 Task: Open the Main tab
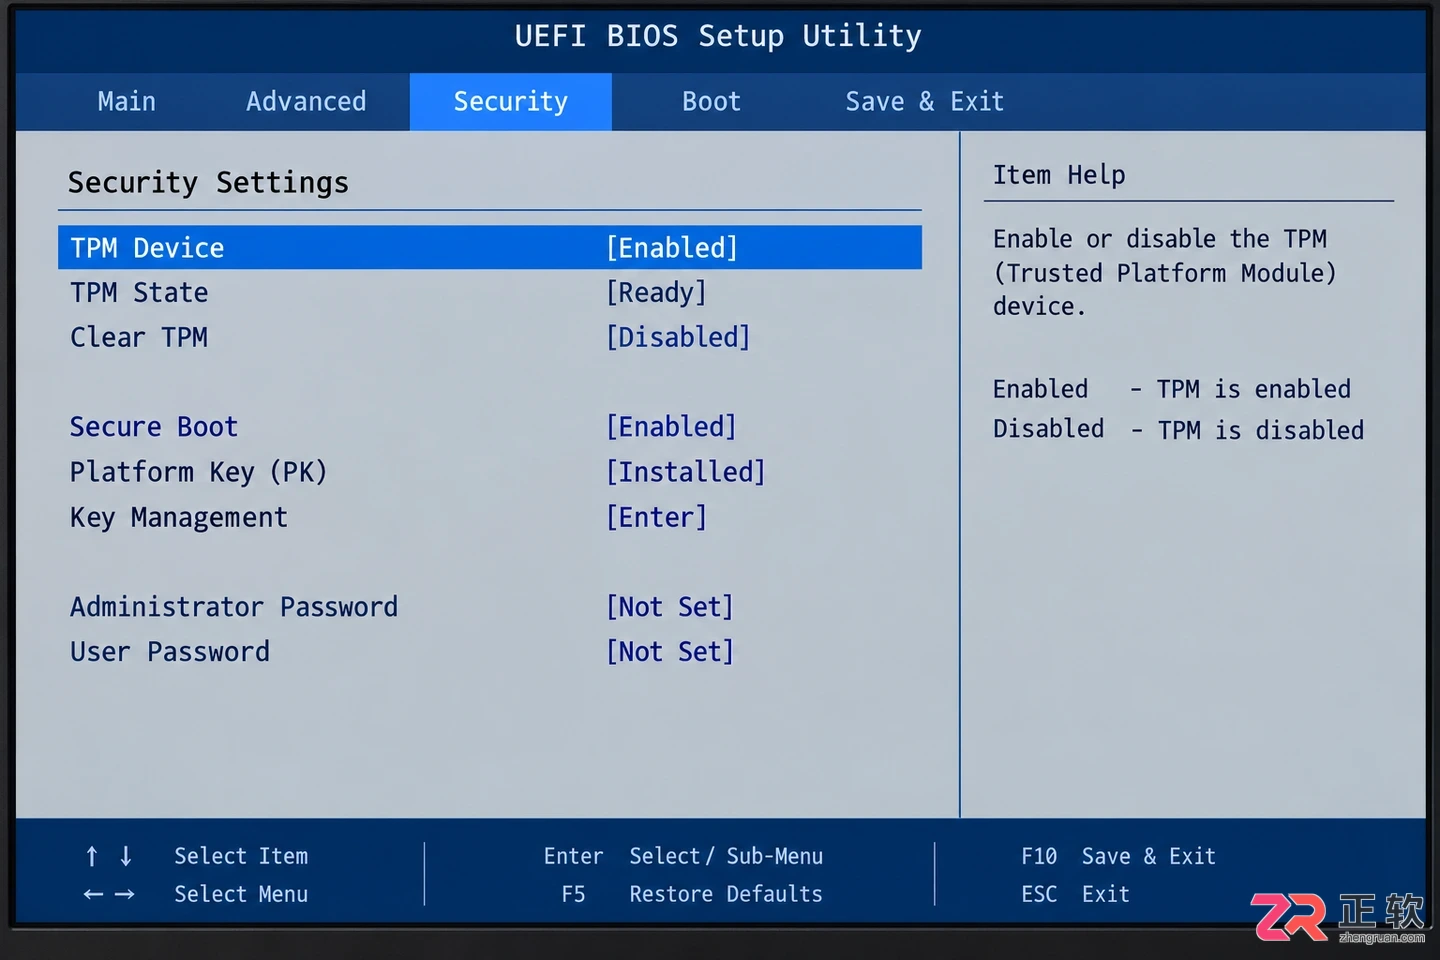tap(127, 102)
